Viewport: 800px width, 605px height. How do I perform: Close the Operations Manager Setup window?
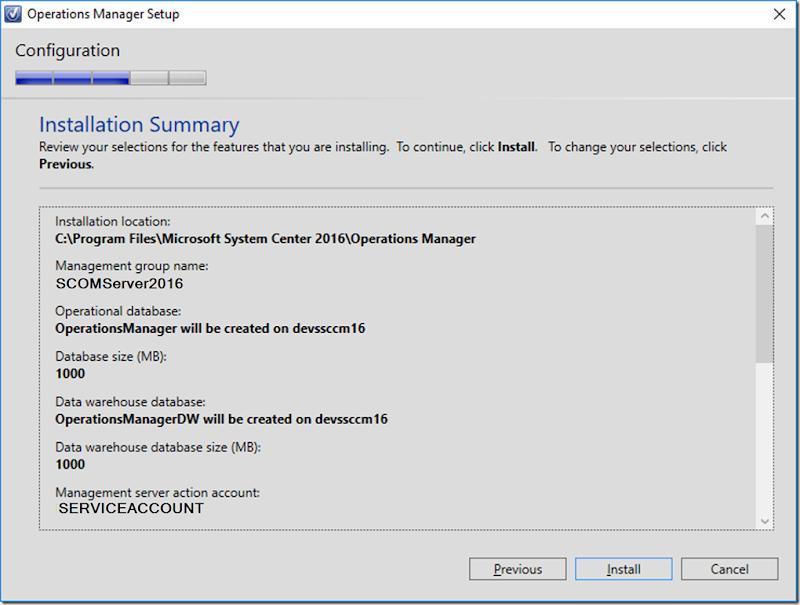point(779,14)
